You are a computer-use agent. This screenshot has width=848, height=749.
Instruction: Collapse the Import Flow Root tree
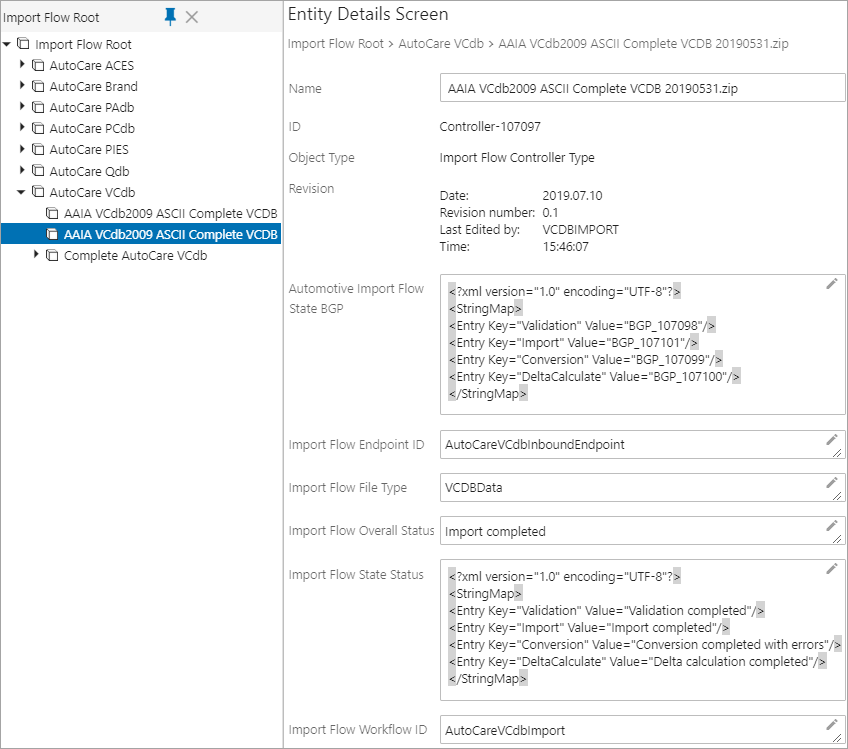pos(6,44)
